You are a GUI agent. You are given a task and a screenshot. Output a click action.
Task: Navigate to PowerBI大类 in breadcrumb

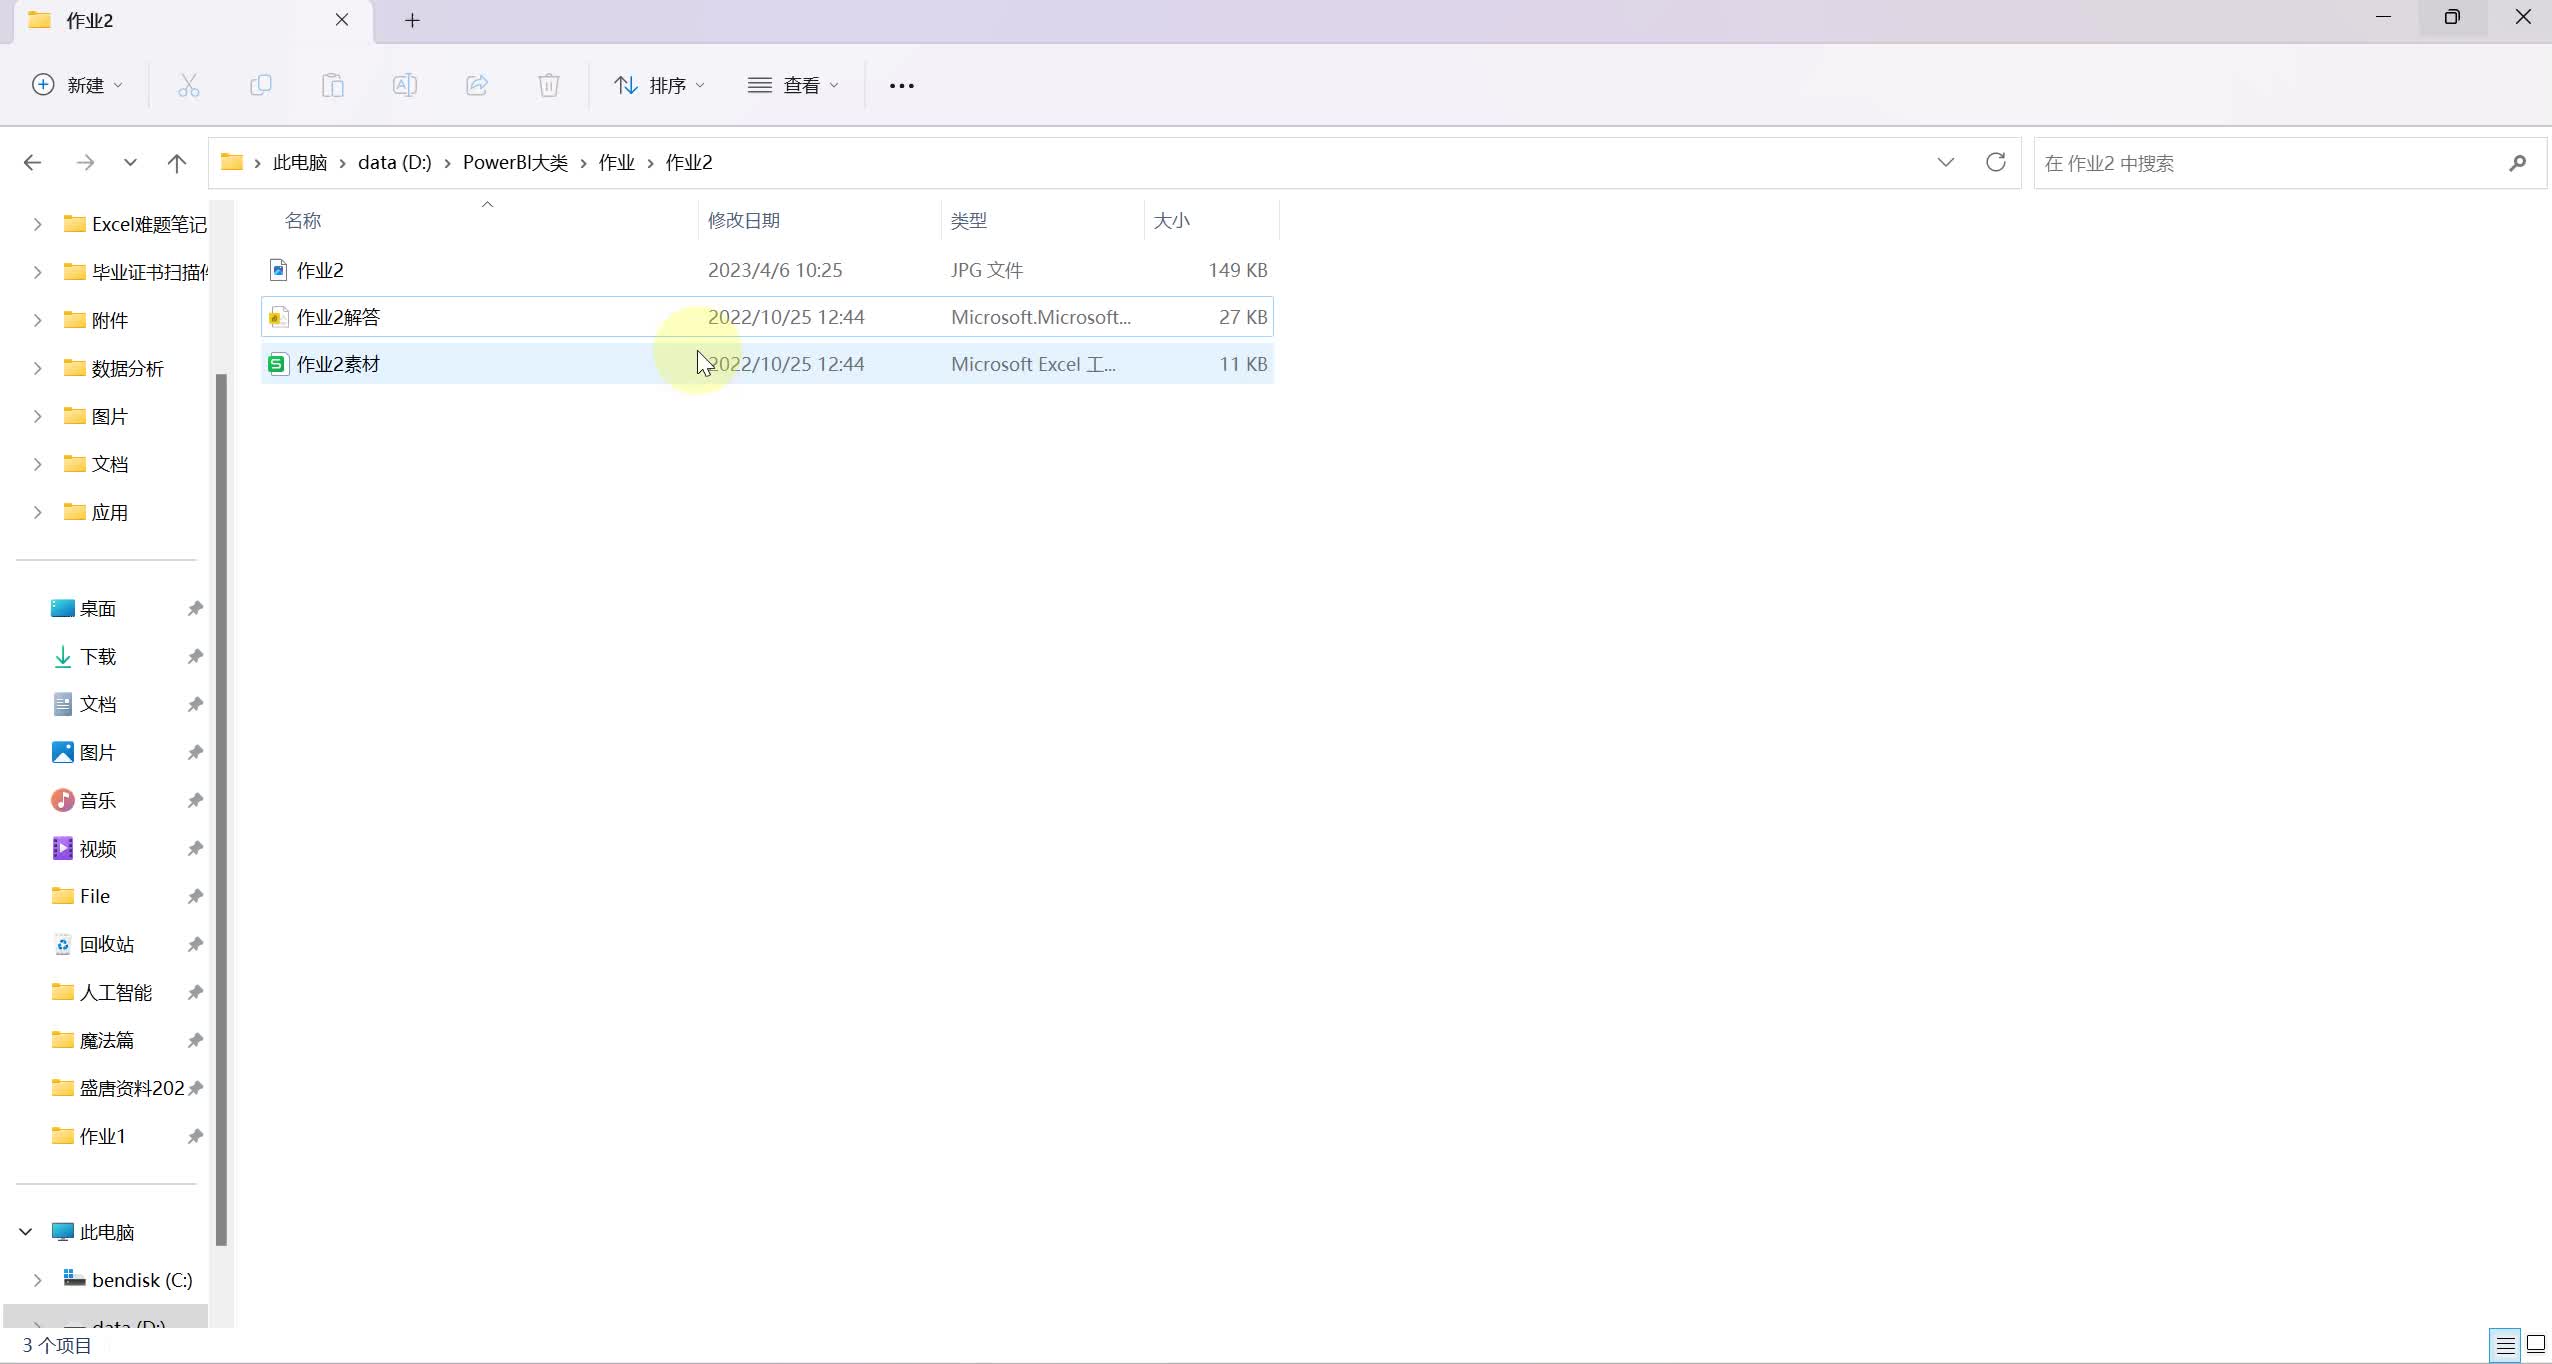(515, 162)
